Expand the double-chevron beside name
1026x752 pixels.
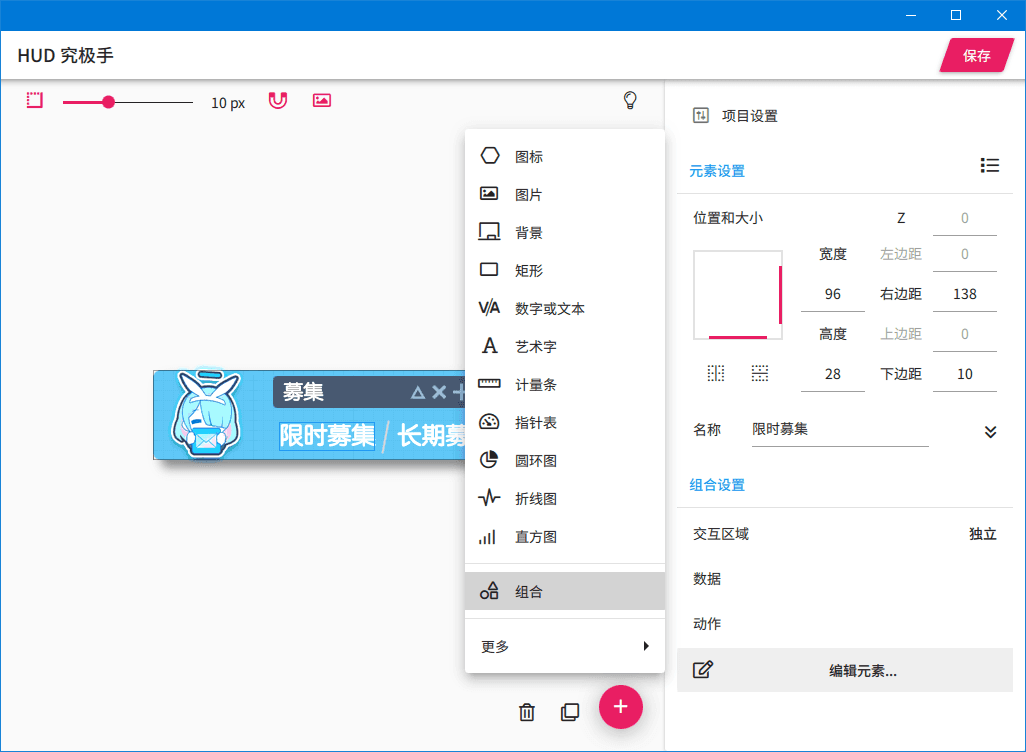pos(990,431)
